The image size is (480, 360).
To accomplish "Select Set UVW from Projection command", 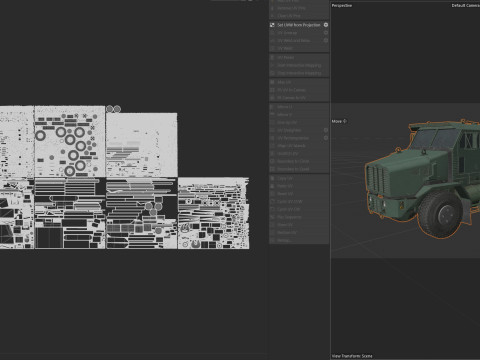I will pyautogui.click(x=299, y=25).
